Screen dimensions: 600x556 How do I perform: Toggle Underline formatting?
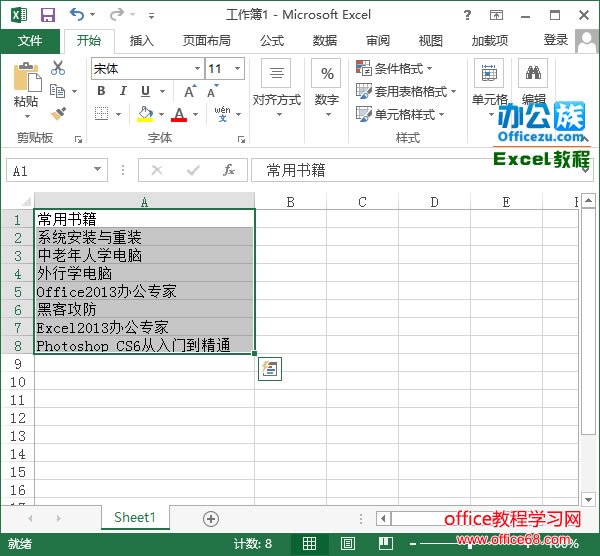[x=145, y=91]
